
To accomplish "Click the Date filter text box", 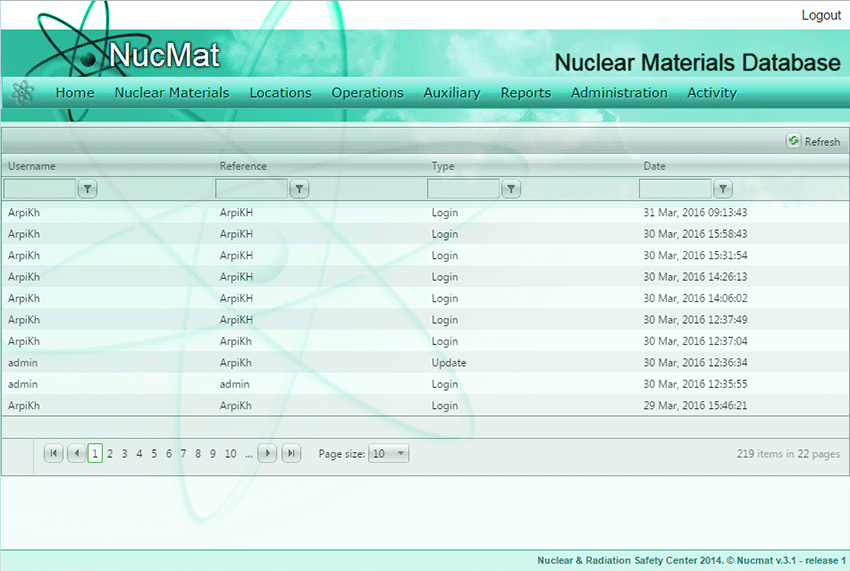I will 675,189.
